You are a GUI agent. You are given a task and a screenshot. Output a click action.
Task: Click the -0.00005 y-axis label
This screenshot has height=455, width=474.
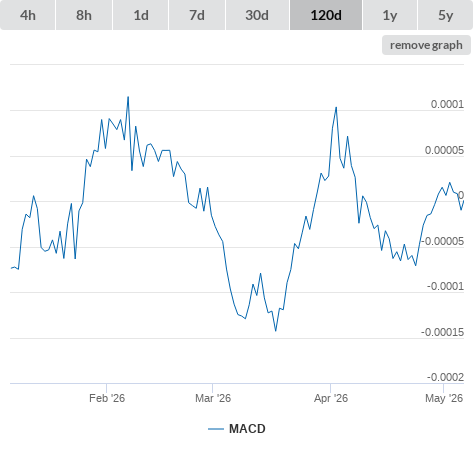coord(442,241)
